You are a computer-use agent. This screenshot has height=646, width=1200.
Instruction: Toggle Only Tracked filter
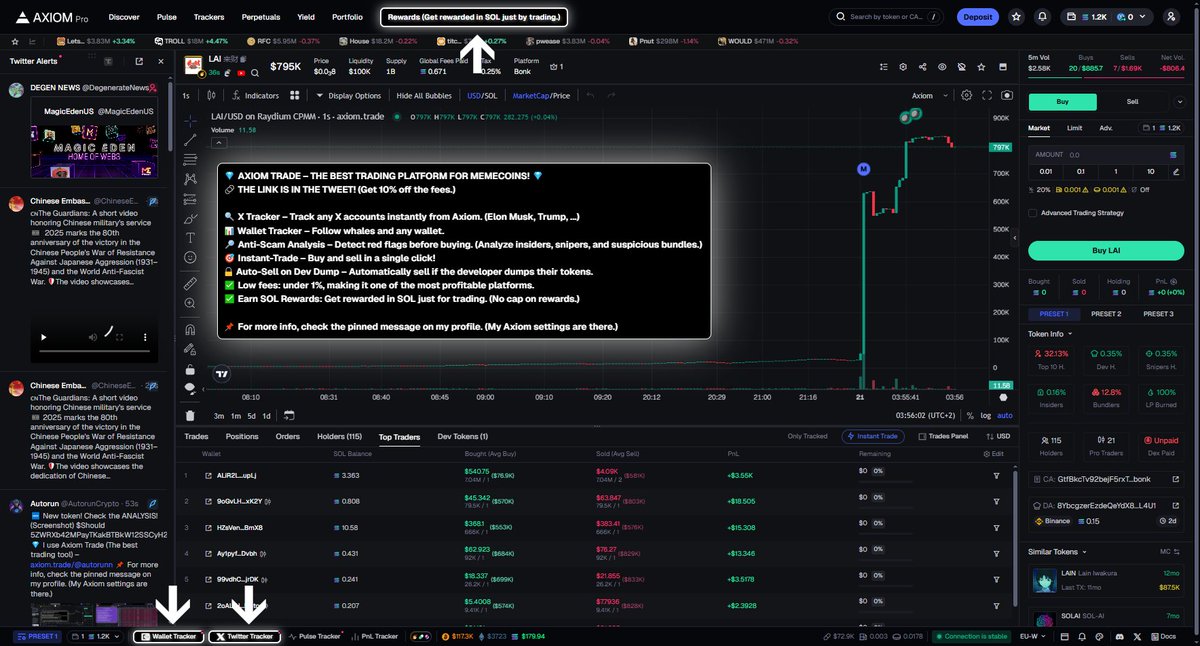click(x=807, y=436)
